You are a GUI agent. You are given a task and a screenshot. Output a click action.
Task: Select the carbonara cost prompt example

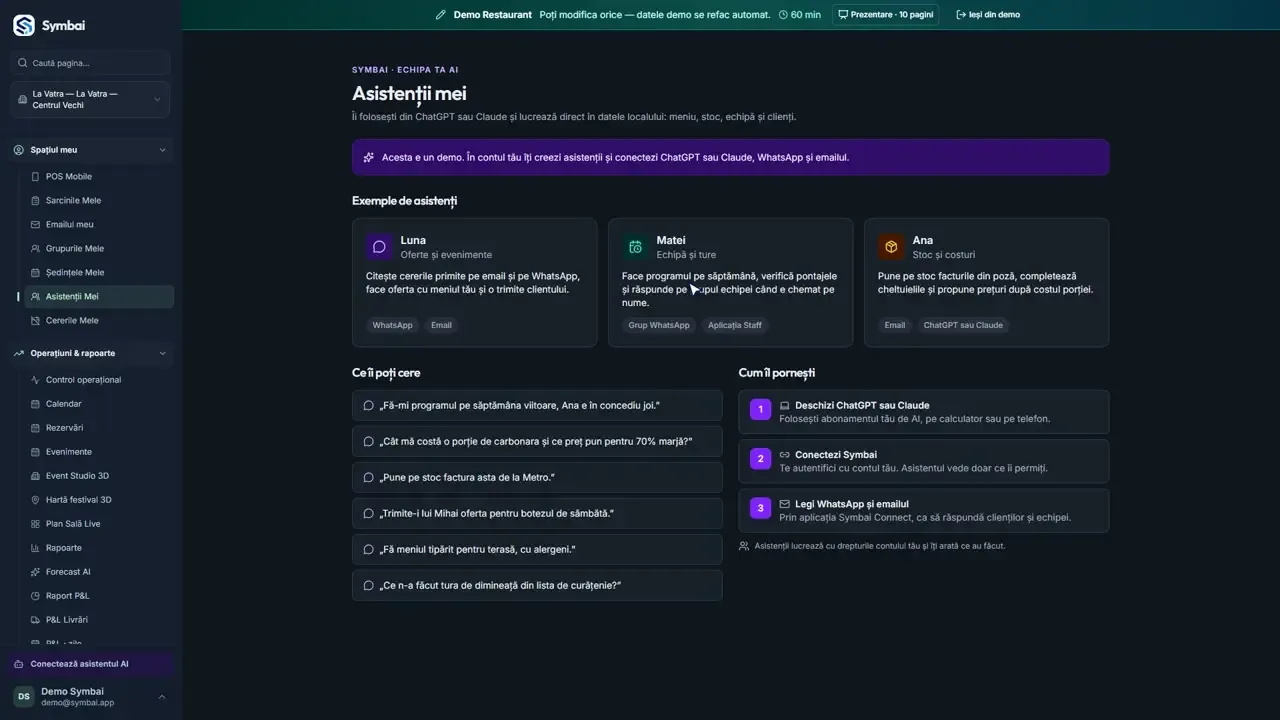(537, 442)
